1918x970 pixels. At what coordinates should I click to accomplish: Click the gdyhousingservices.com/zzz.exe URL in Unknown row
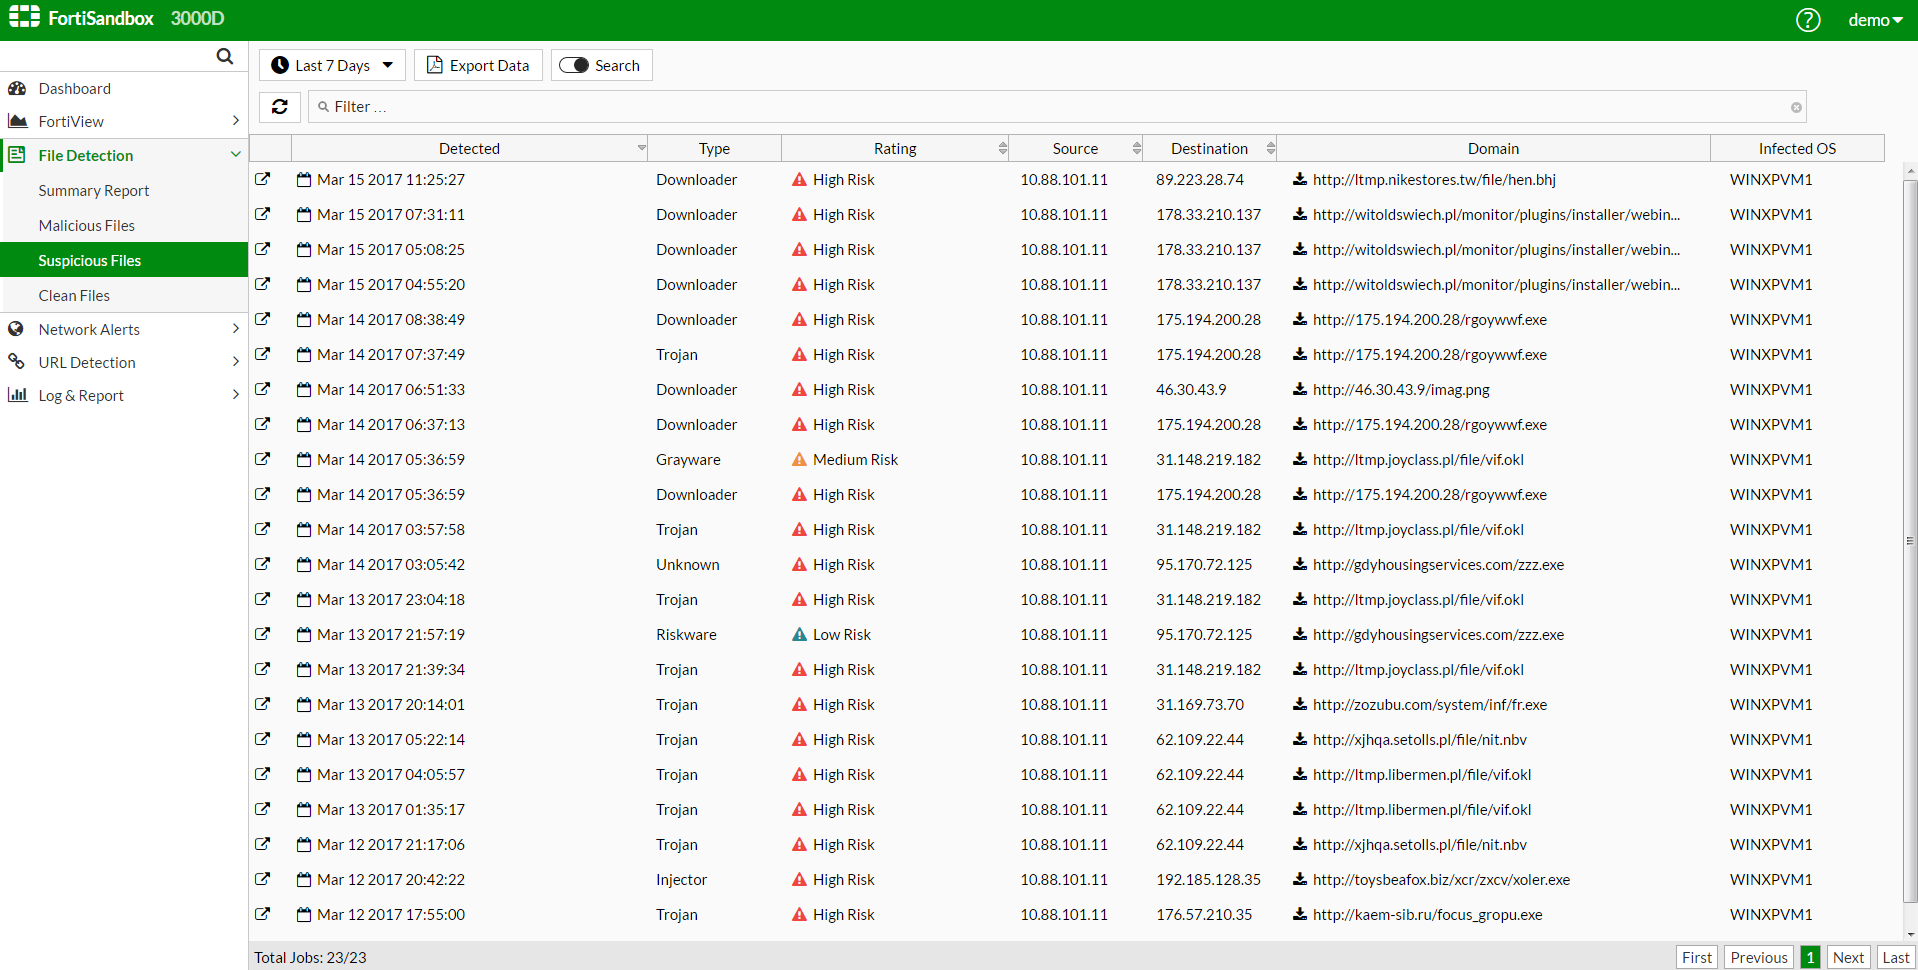(x=1438, y=564)
